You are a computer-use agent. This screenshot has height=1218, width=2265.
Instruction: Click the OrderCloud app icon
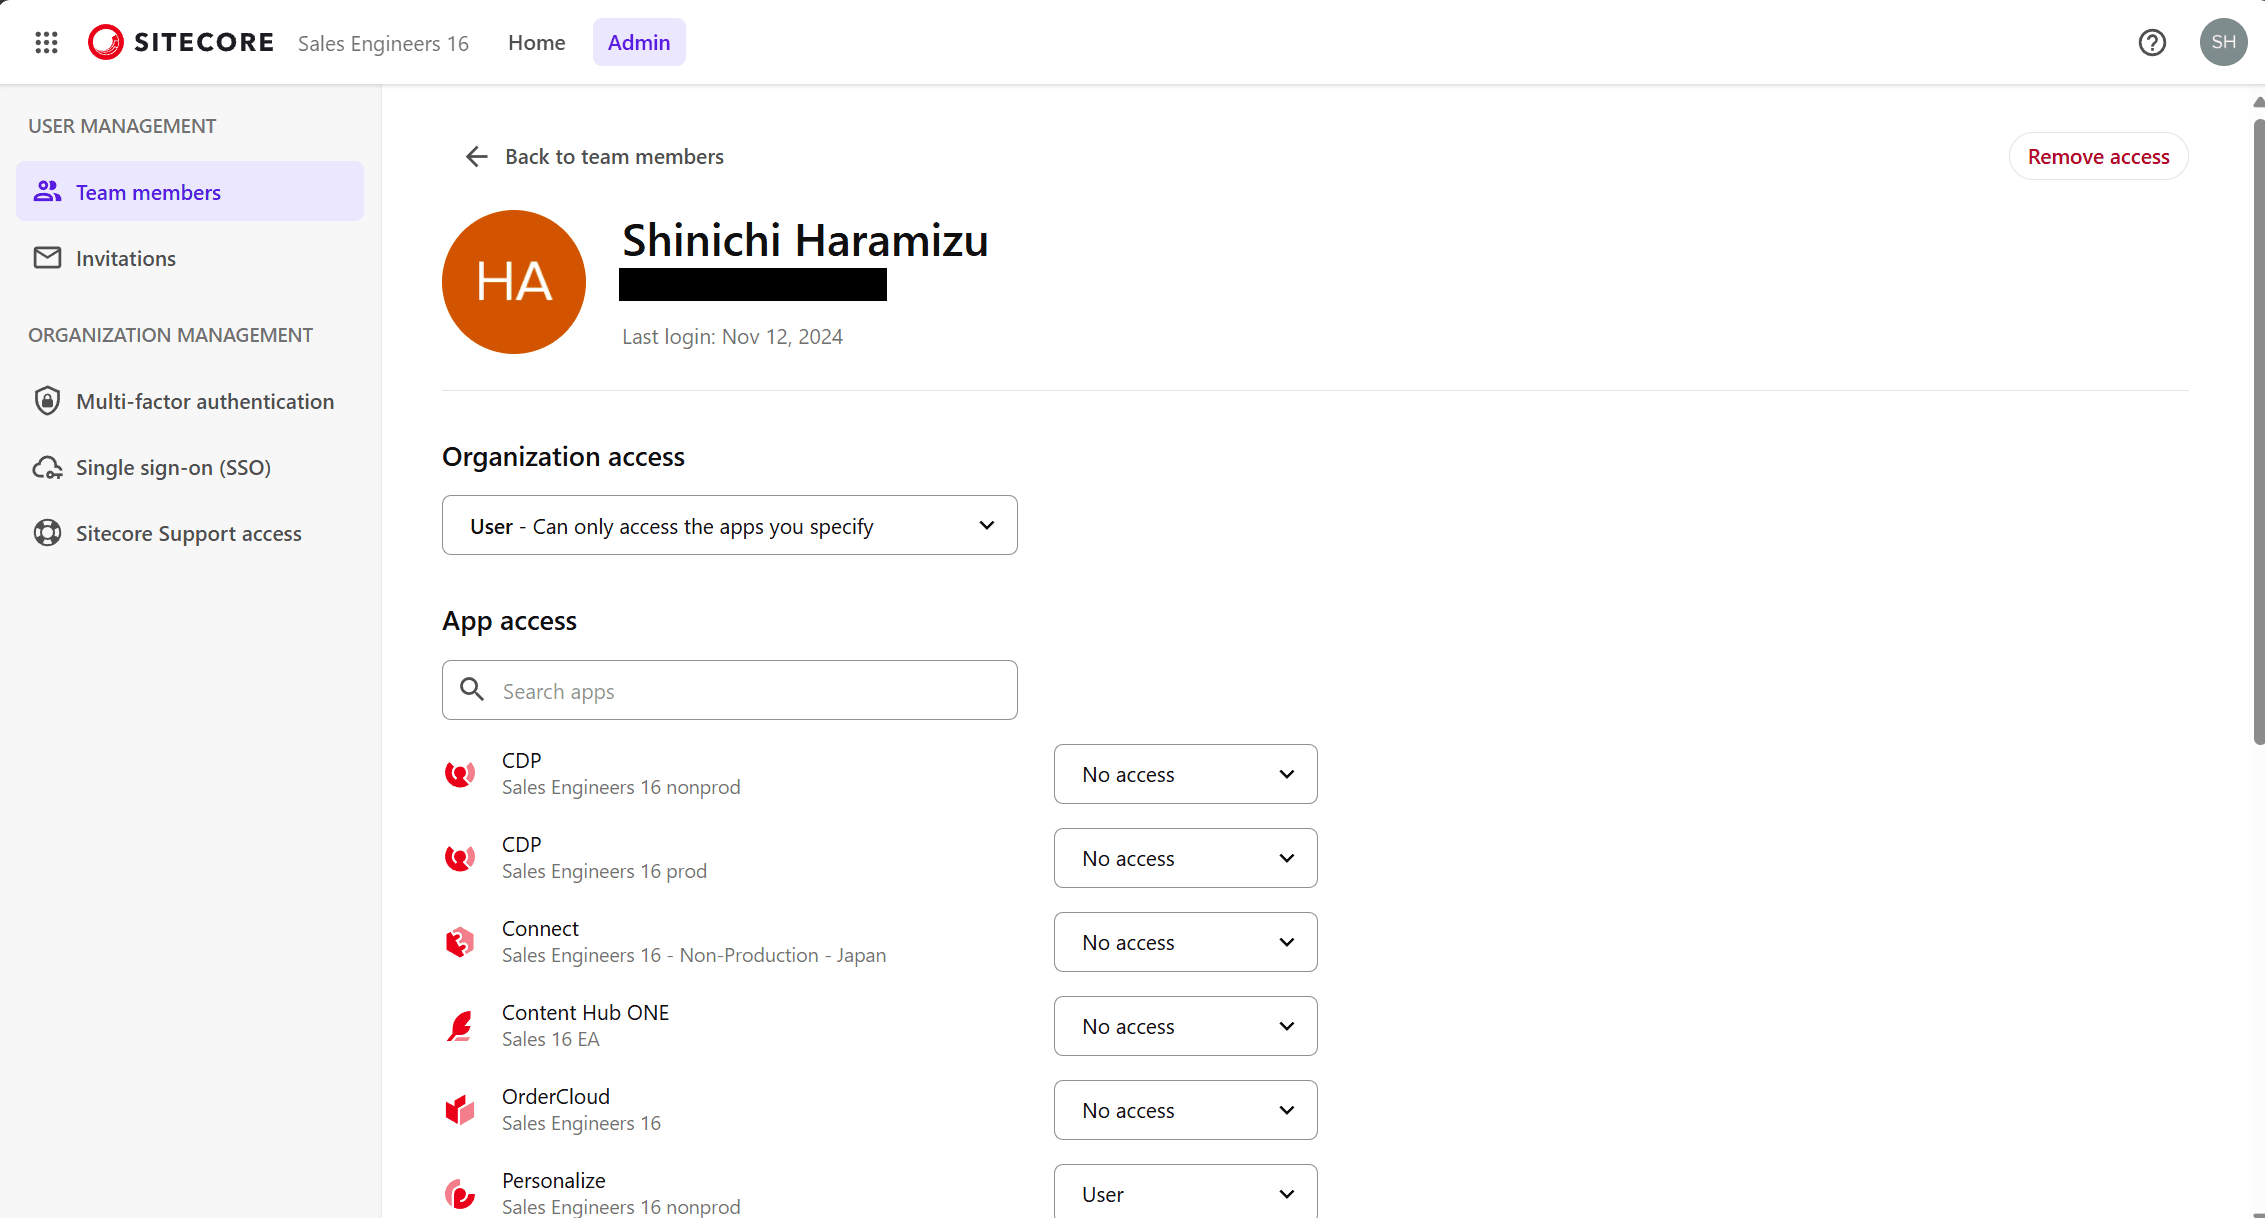pyautogui.click(x=460, y=1109)
